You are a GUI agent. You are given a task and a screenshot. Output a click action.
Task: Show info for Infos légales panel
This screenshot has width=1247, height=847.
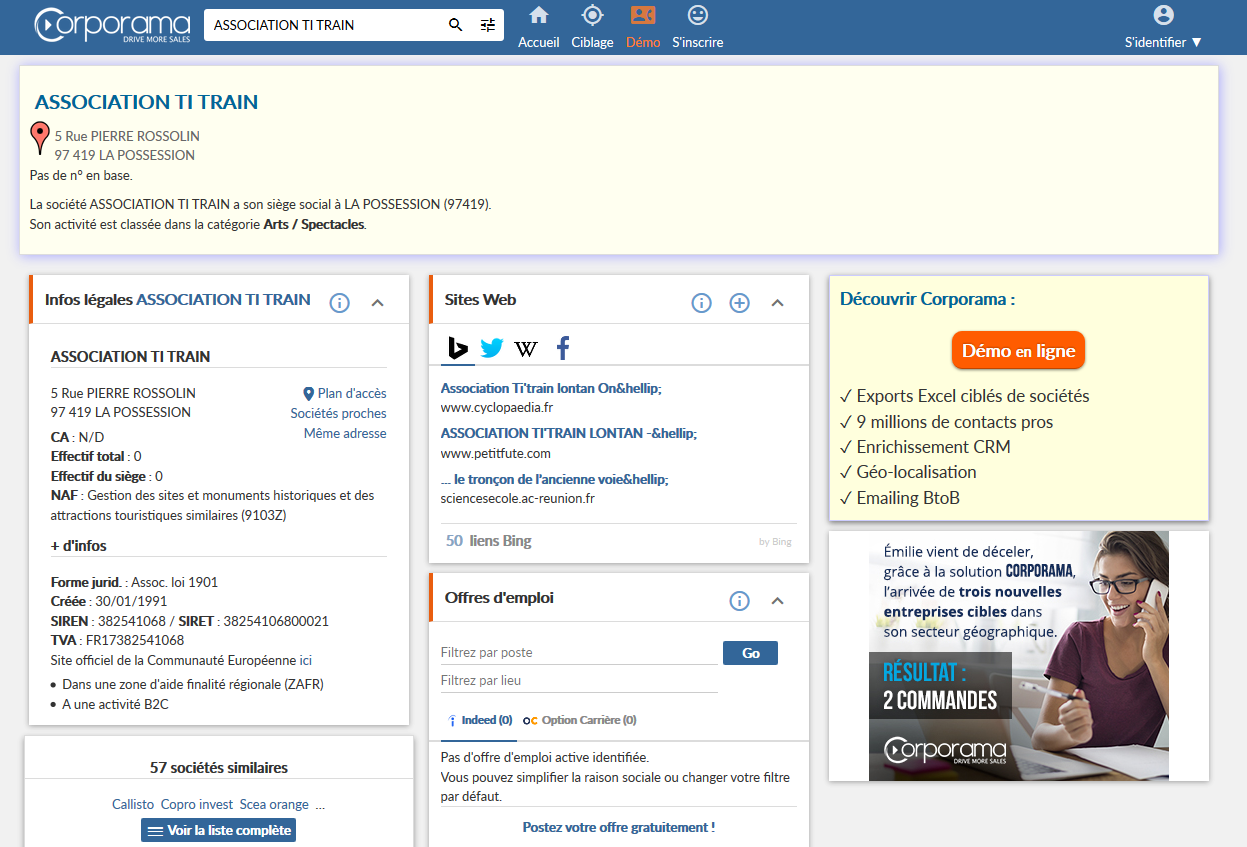(x=339, y=303)
